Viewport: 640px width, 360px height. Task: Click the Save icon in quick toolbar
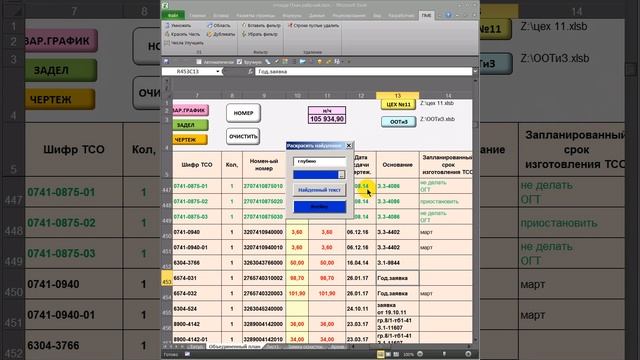pyautogui.click(x=166, y=62)
